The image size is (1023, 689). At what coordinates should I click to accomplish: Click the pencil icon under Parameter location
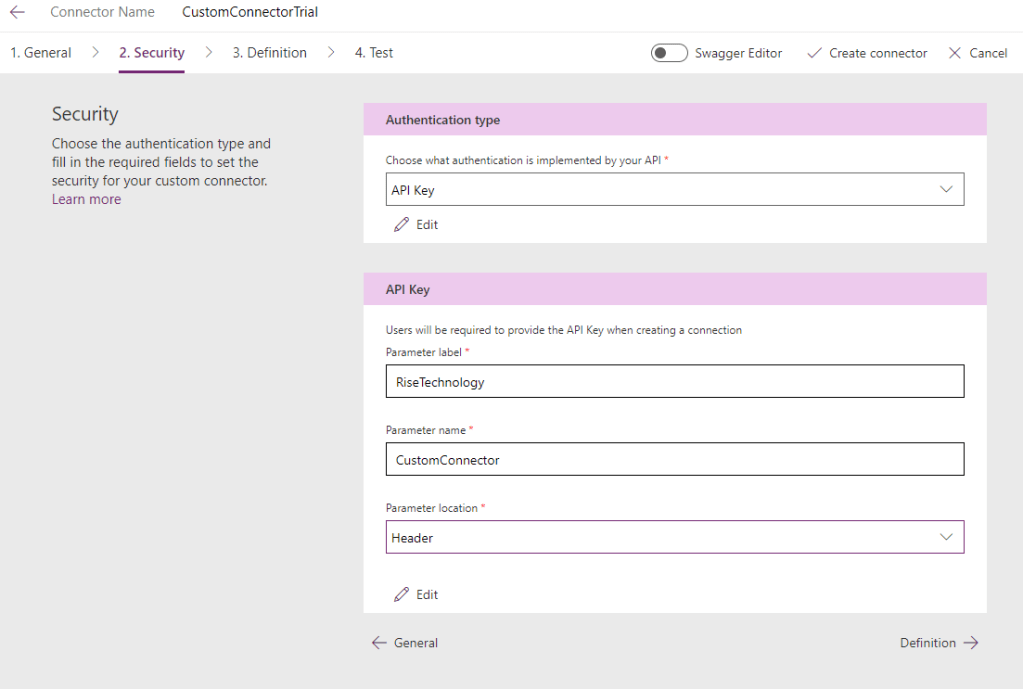402,595
